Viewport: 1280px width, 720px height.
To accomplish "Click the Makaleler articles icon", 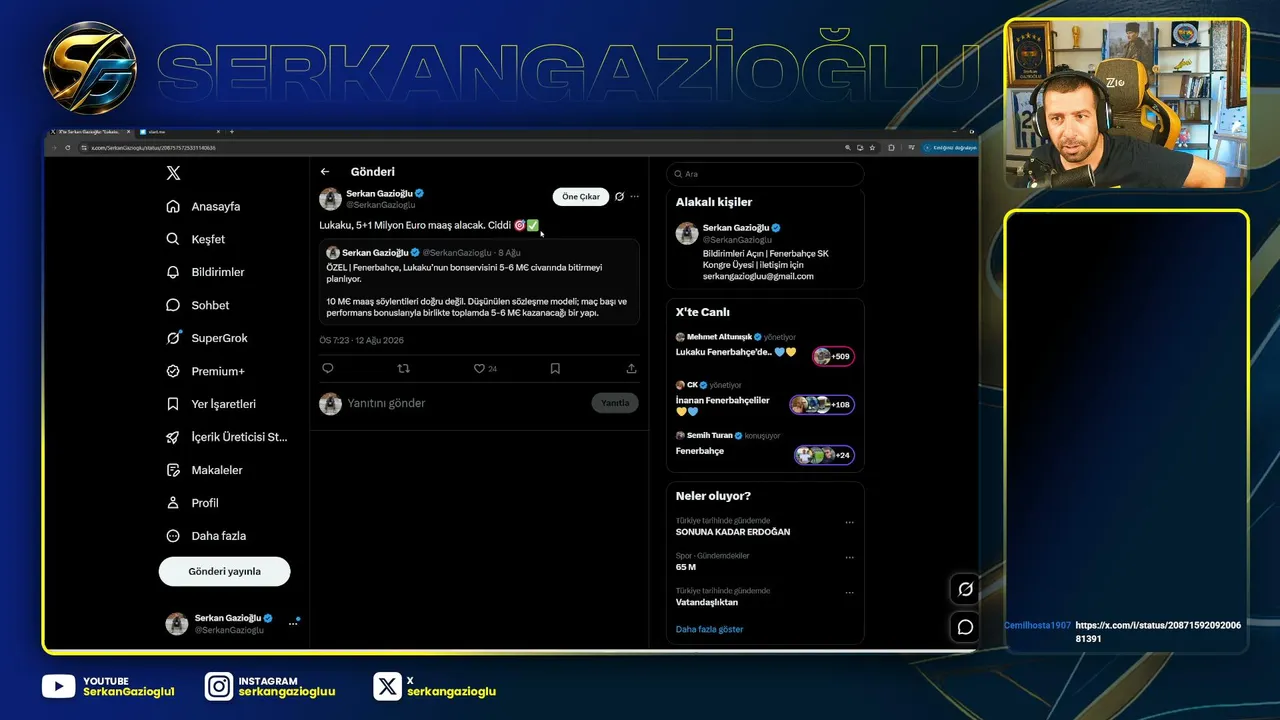I will coord(173,470).
